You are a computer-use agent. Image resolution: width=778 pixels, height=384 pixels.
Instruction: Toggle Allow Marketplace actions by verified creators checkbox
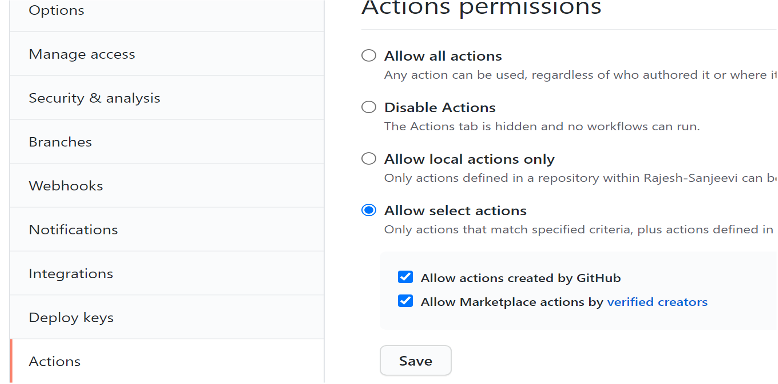(x=405, y=301)
